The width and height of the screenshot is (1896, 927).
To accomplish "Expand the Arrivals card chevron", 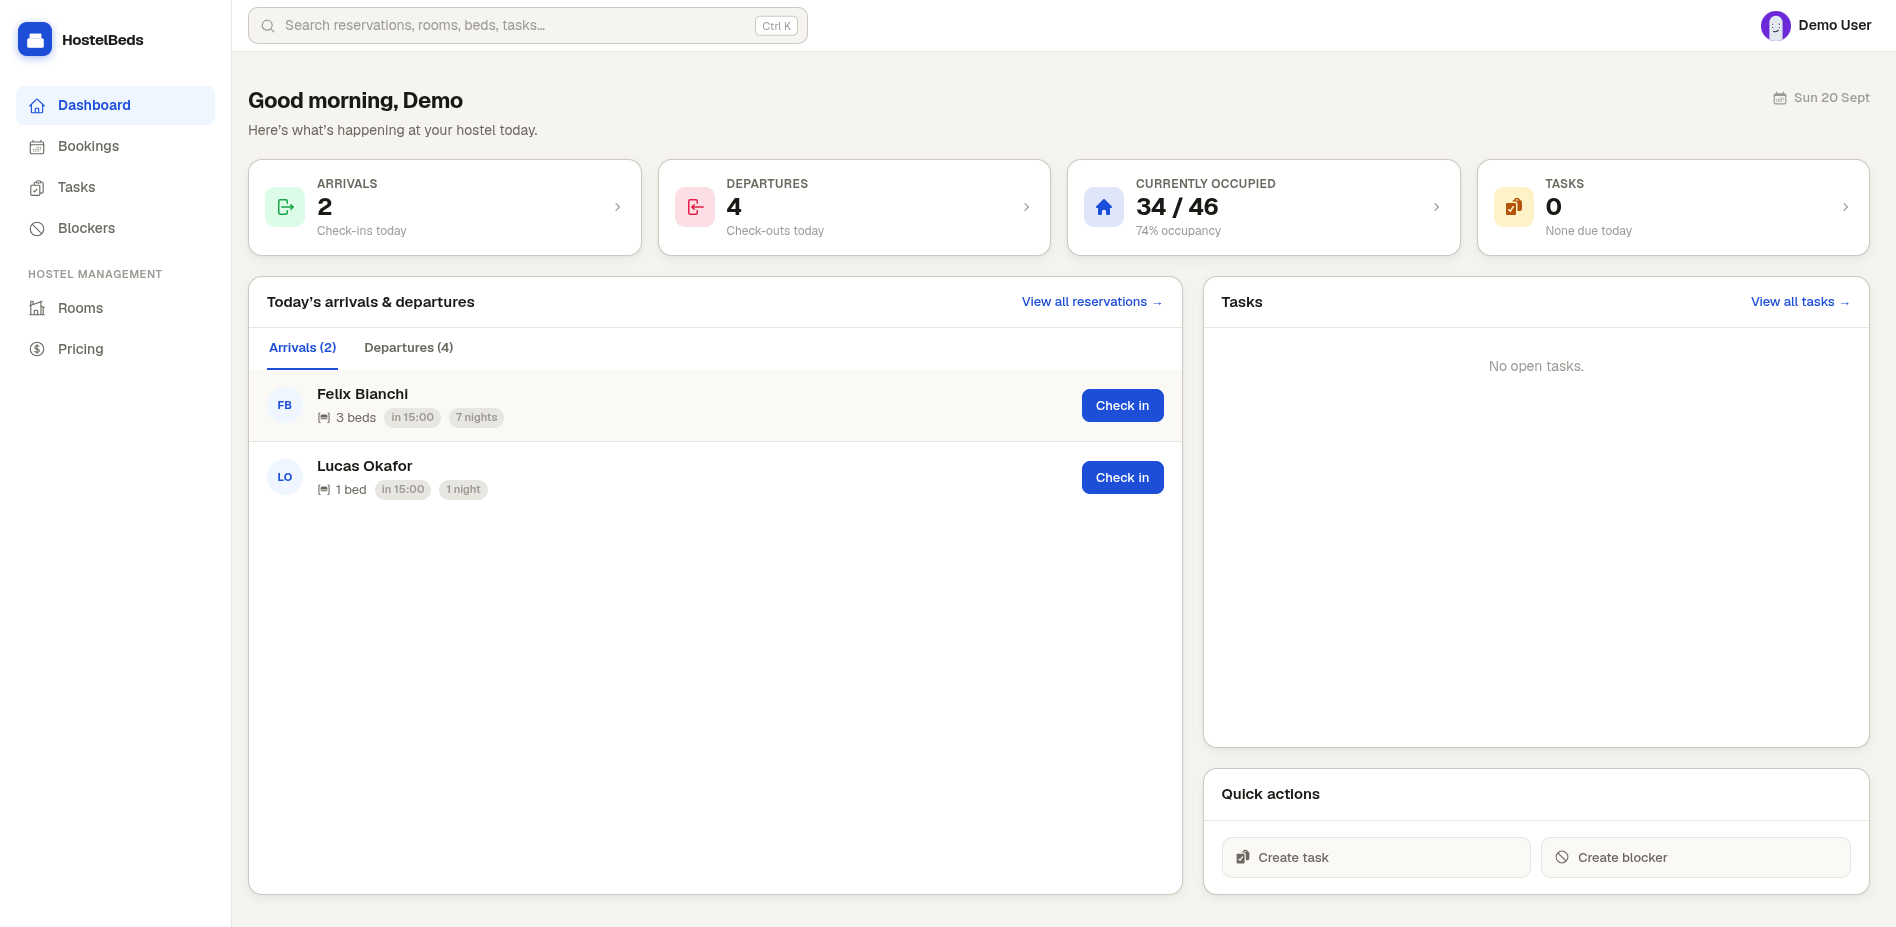I will click(617, 207).
